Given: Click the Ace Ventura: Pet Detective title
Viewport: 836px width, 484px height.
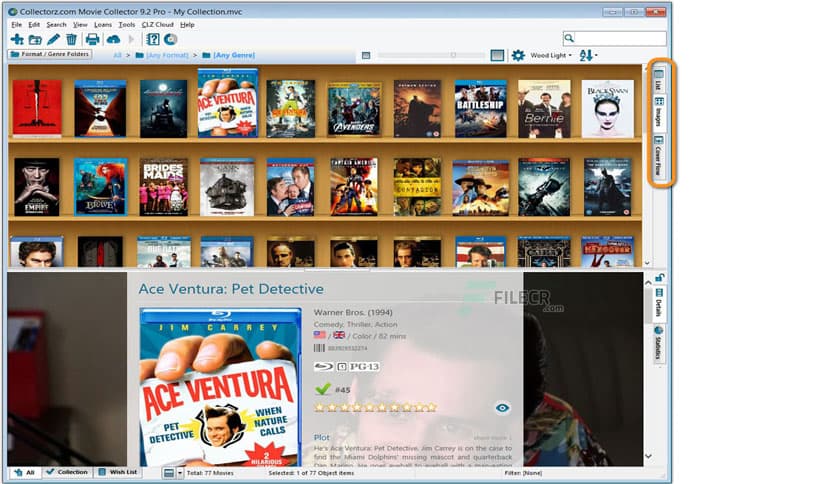Looking at the screenshot, I should (x=231, y=288).
